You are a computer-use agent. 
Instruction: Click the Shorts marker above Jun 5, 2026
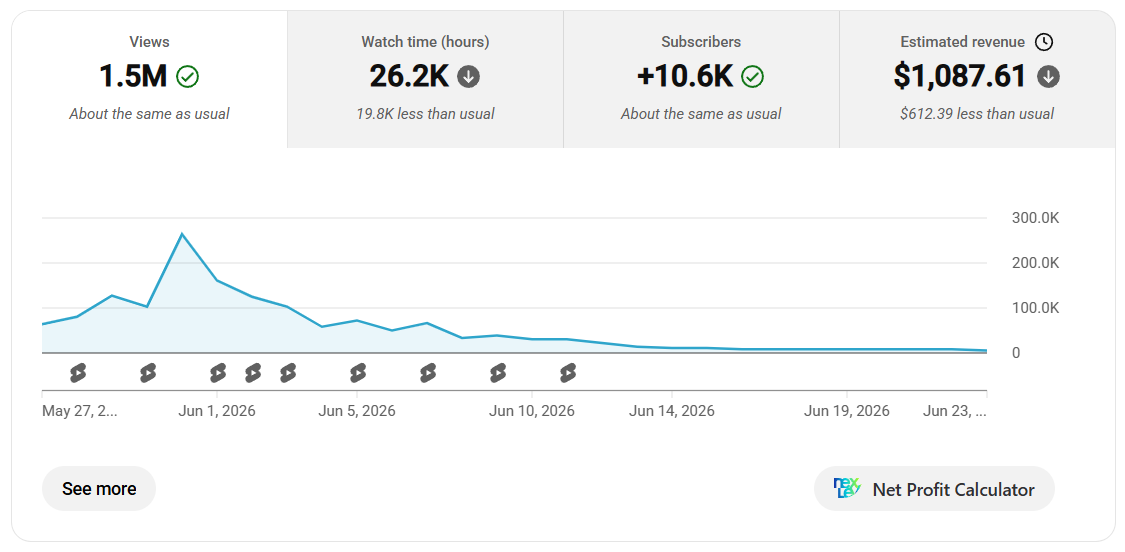[357, 373]
